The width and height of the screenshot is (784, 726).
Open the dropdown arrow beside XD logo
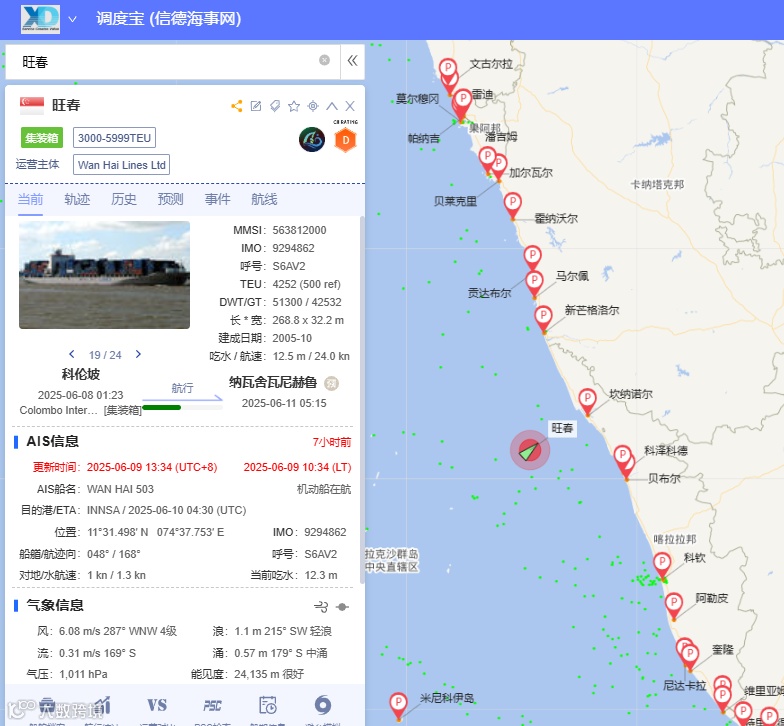[x=72, y=20]
